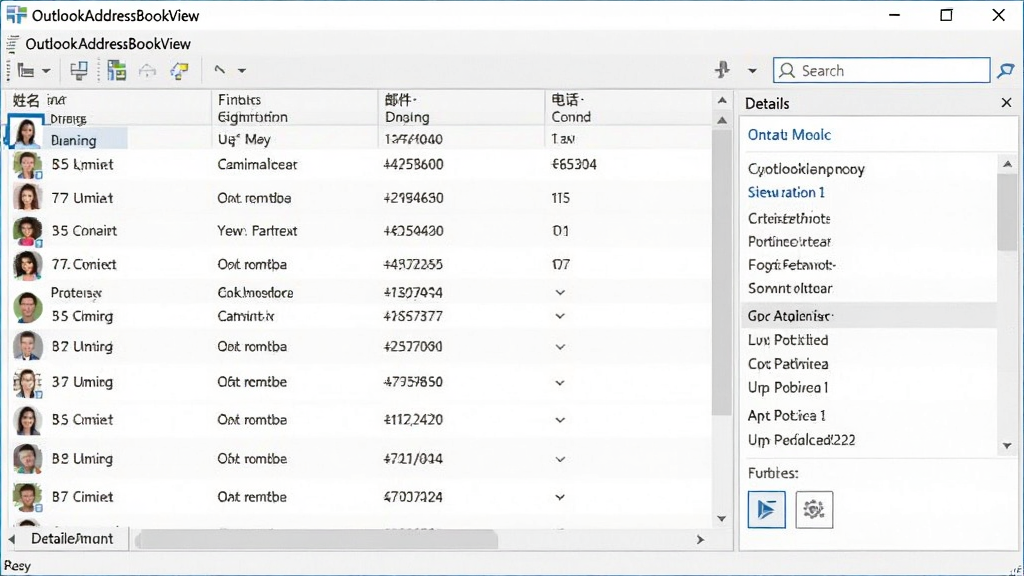1024x576 pixels.
Task: Click inside the Search input field
Action: [x=882, y=71]
